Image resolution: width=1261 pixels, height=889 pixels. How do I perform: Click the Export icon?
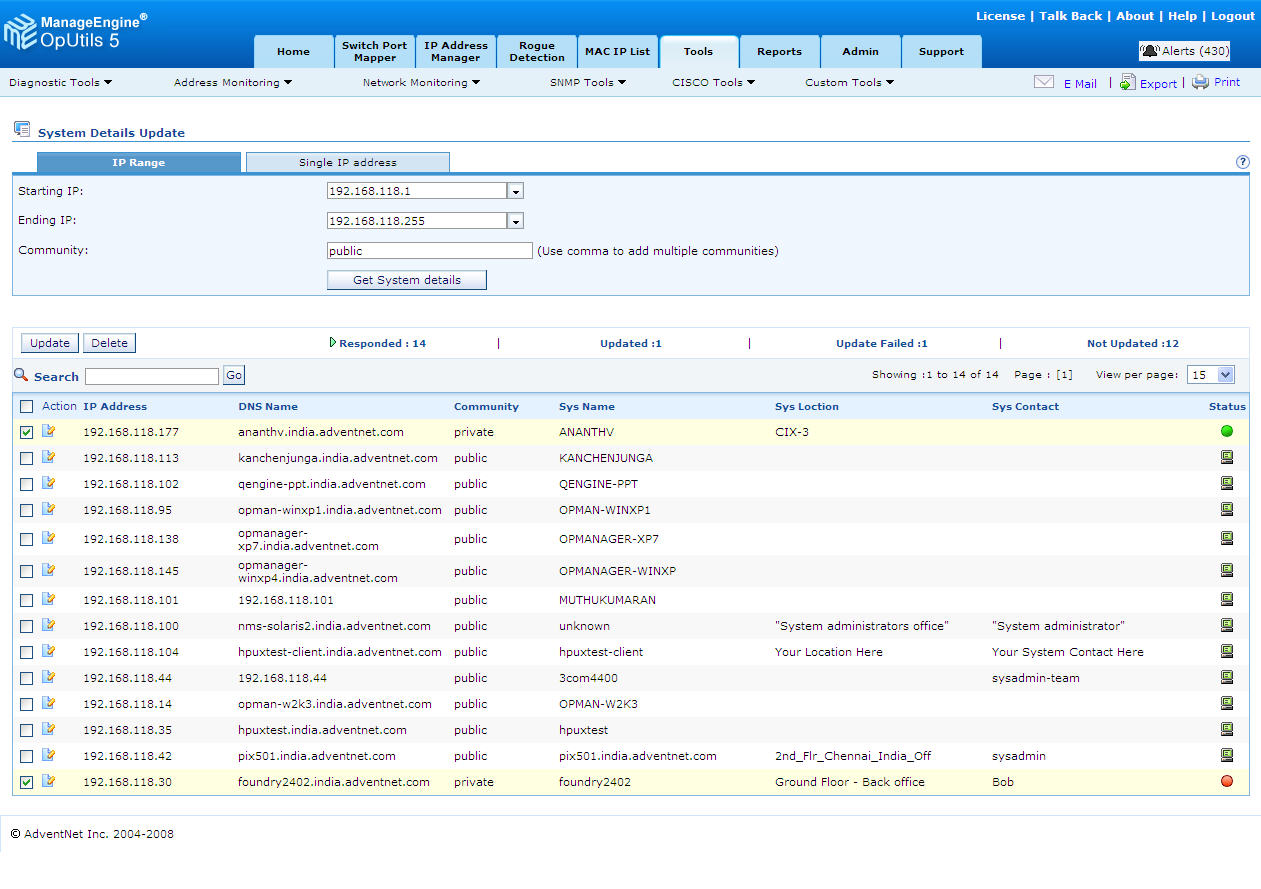(1127, 82)
